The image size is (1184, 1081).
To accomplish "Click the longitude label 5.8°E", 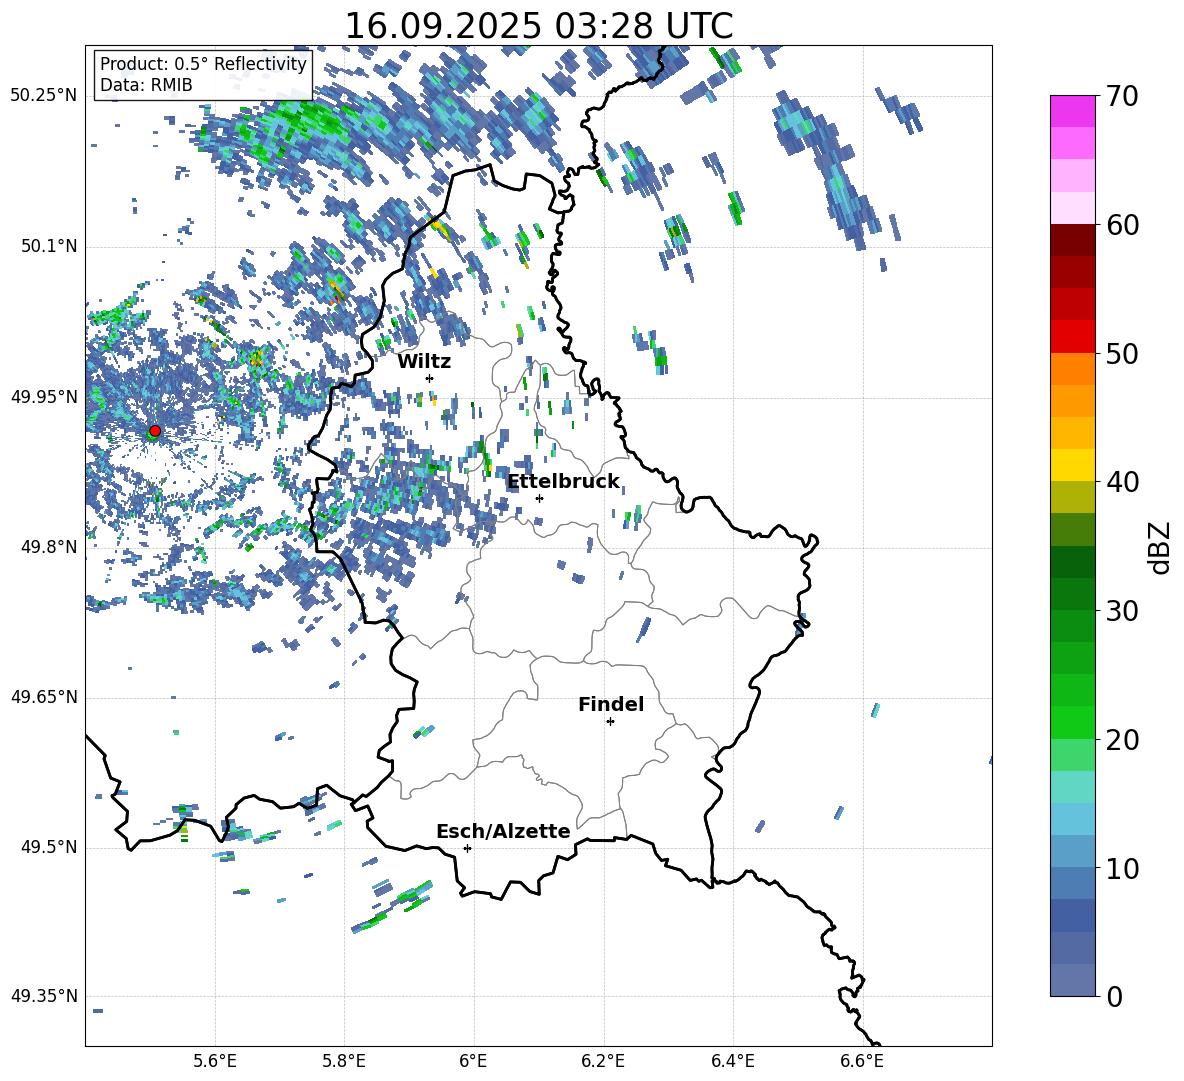I will (x=344, y=1061).
